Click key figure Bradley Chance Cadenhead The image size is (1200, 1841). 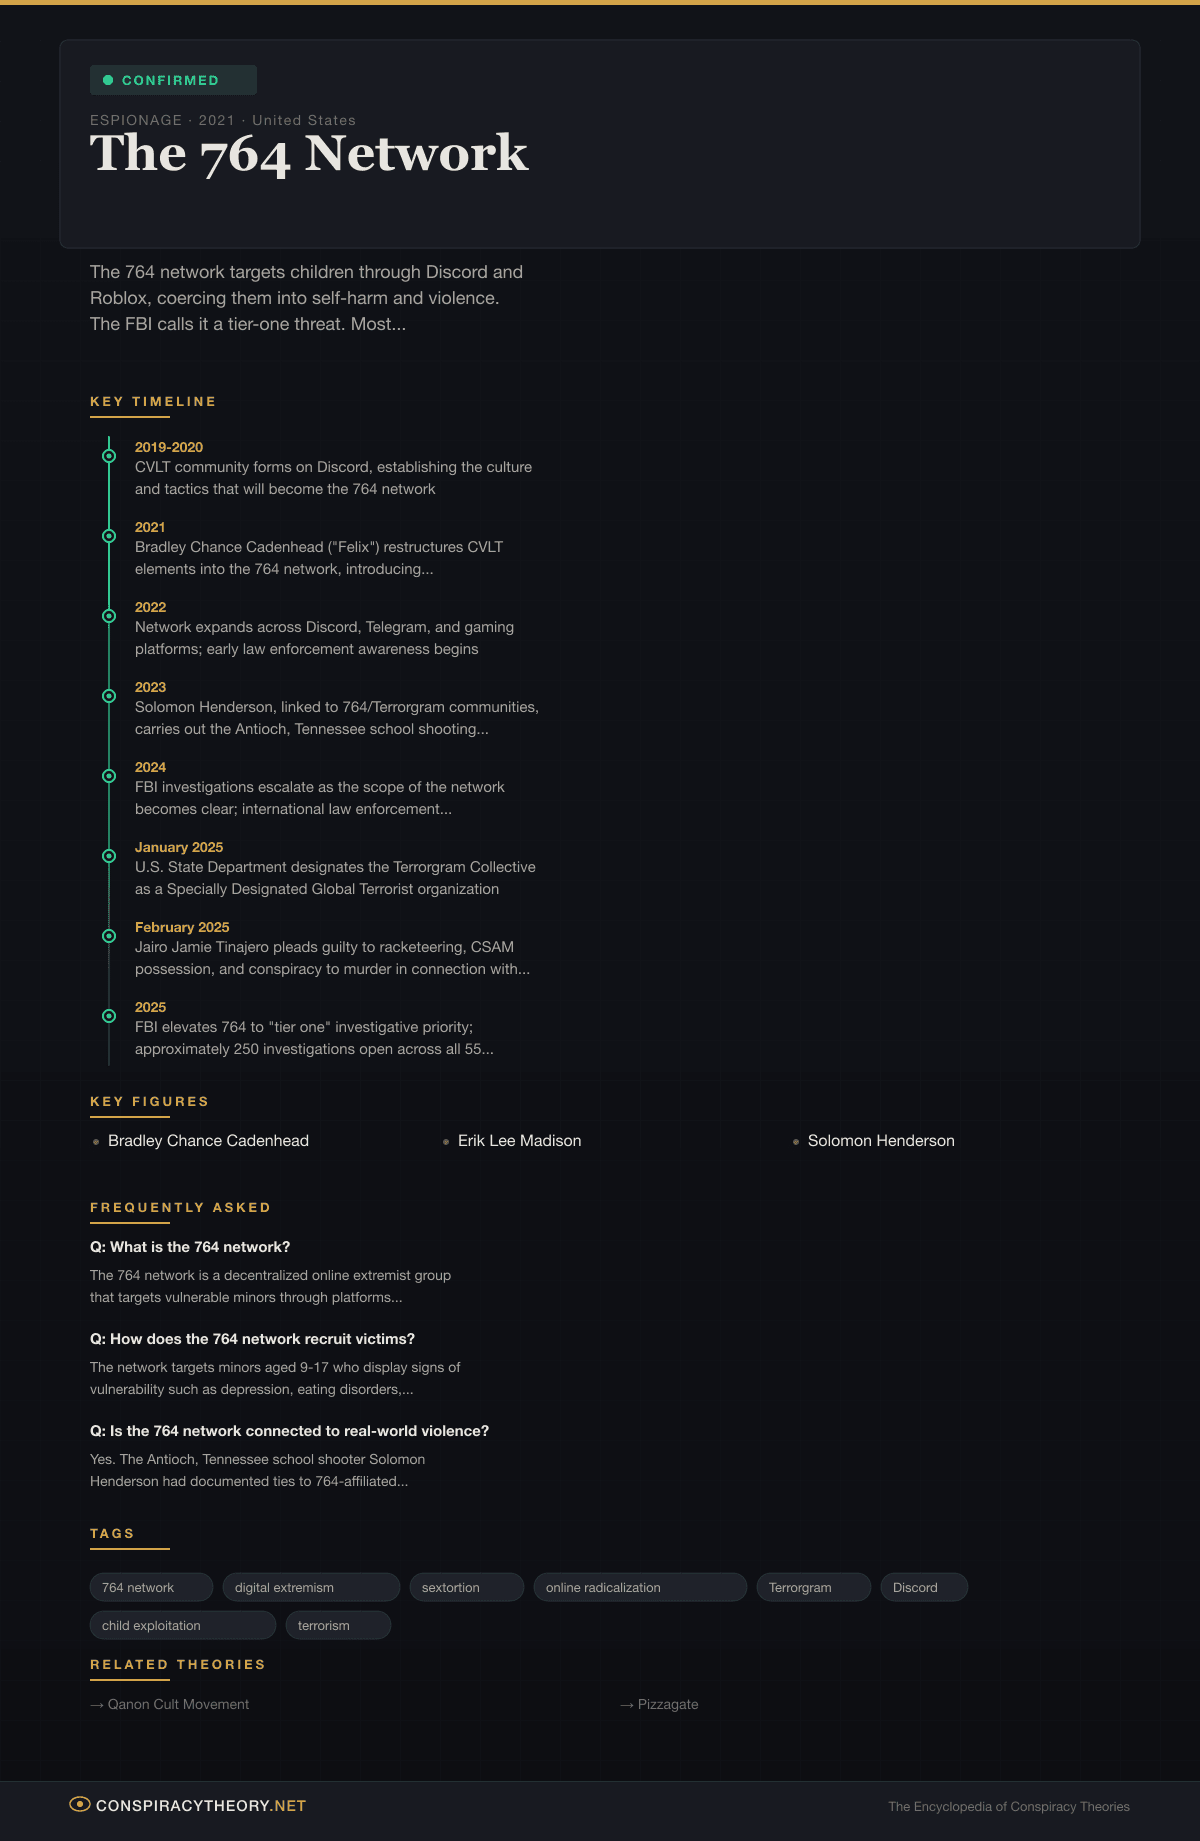[208, 1141]
